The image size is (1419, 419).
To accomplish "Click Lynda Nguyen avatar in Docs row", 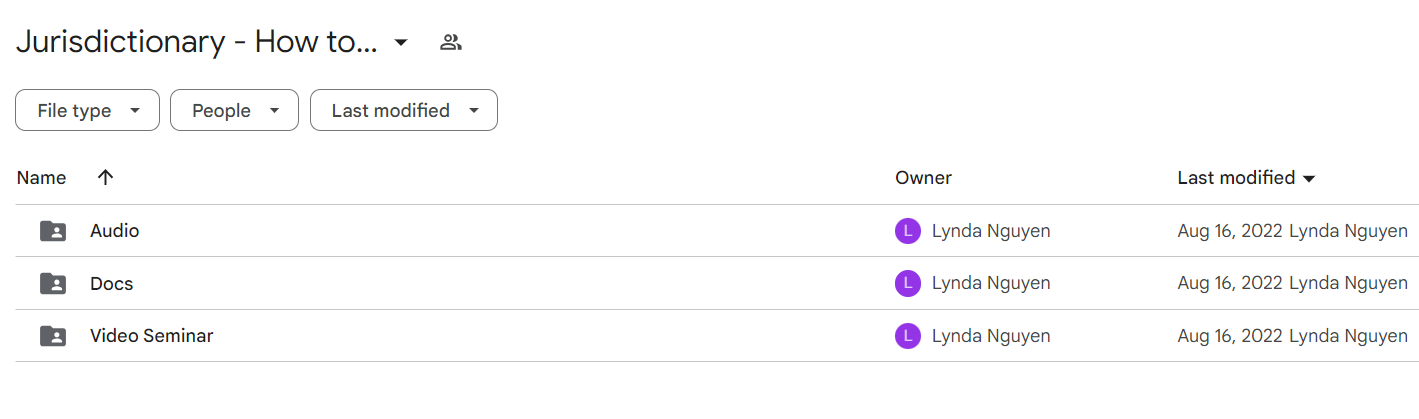I will [x=907, y=284].
